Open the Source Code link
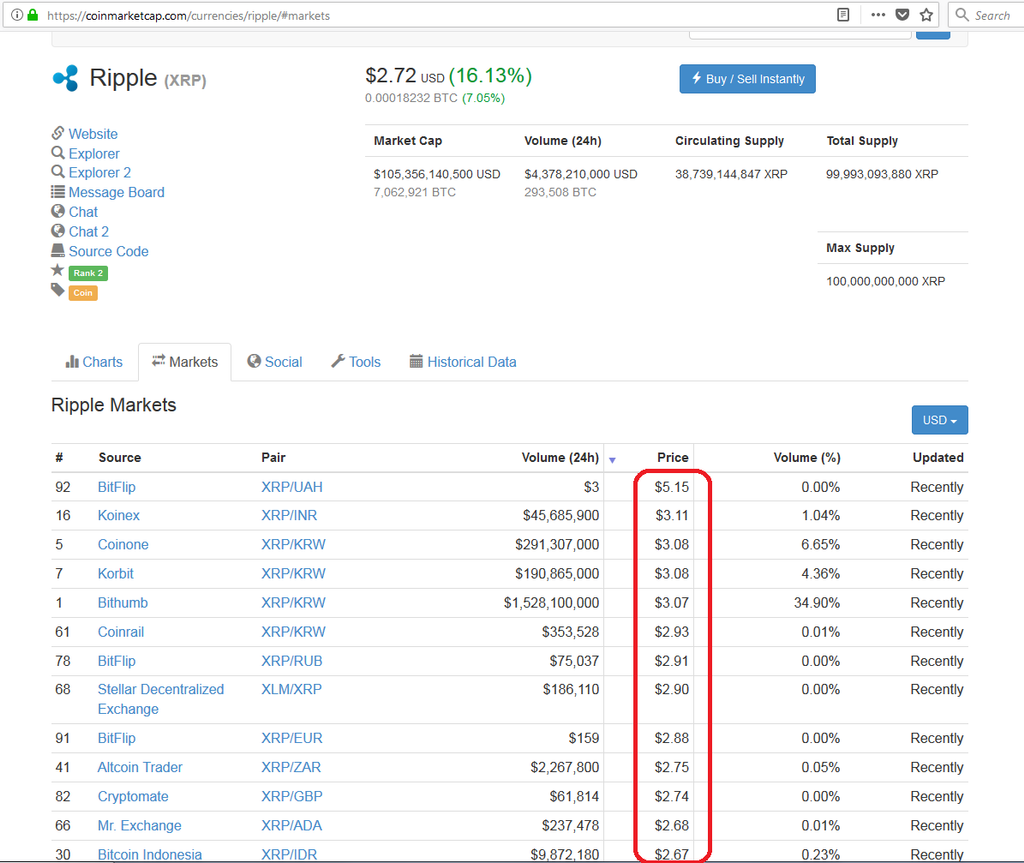This screenshot has height=863, width=1024. click(x=108, y=251)
